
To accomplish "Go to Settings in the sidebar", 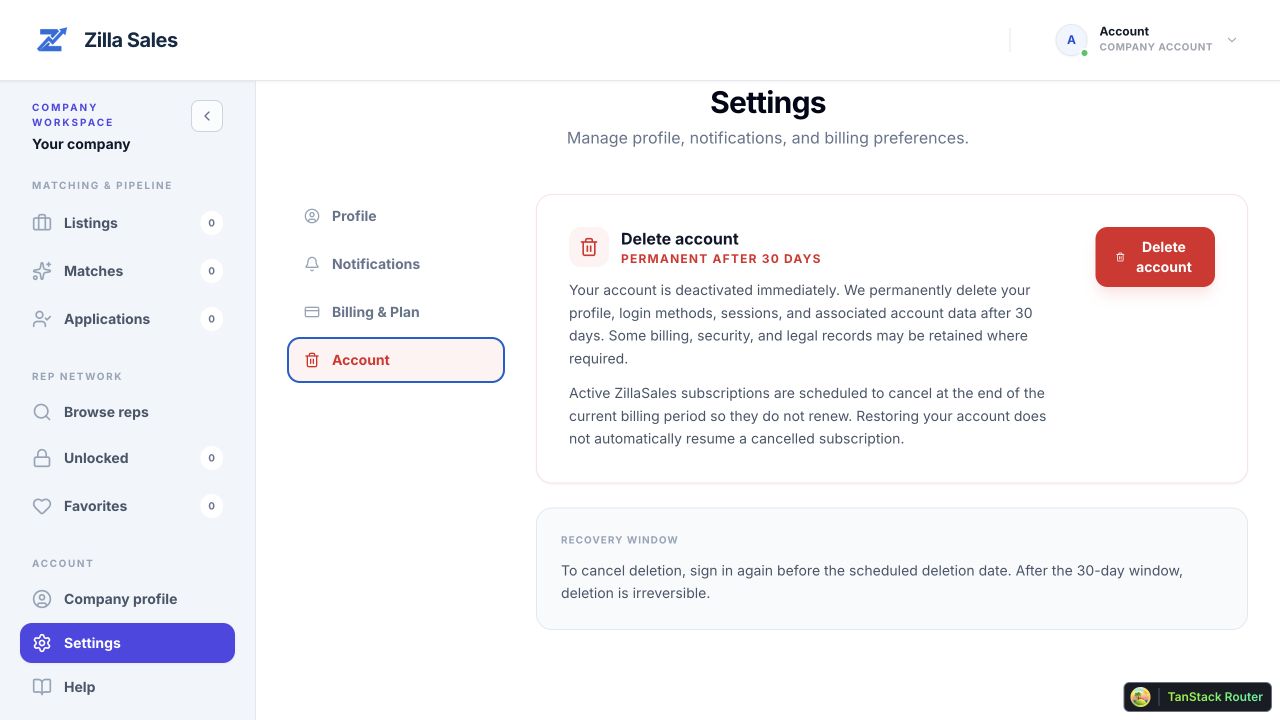I will pyautogui.click(x=127, y=643).
